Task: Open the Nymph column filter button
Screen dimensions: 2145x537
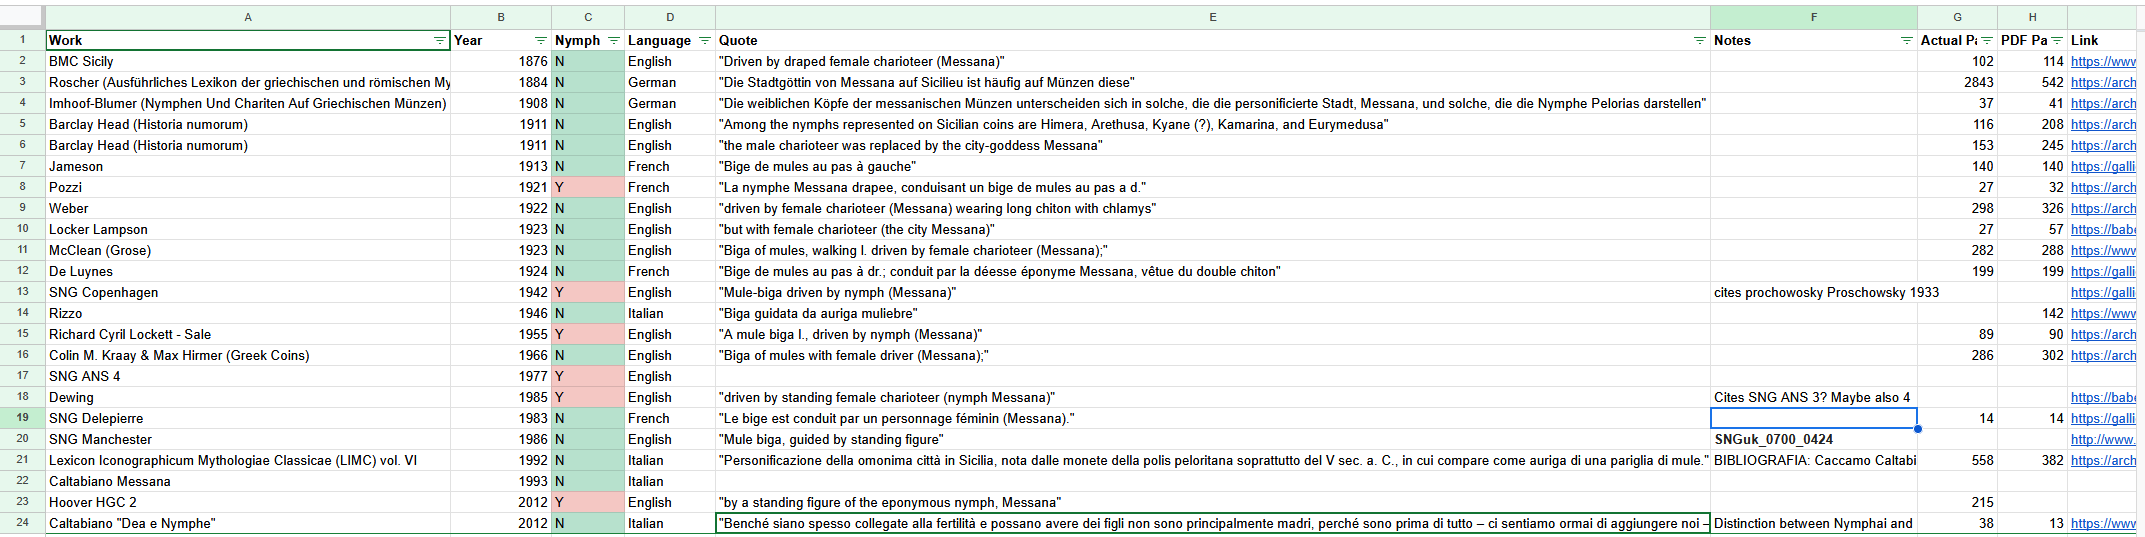Action: click(x=614, y=41)
